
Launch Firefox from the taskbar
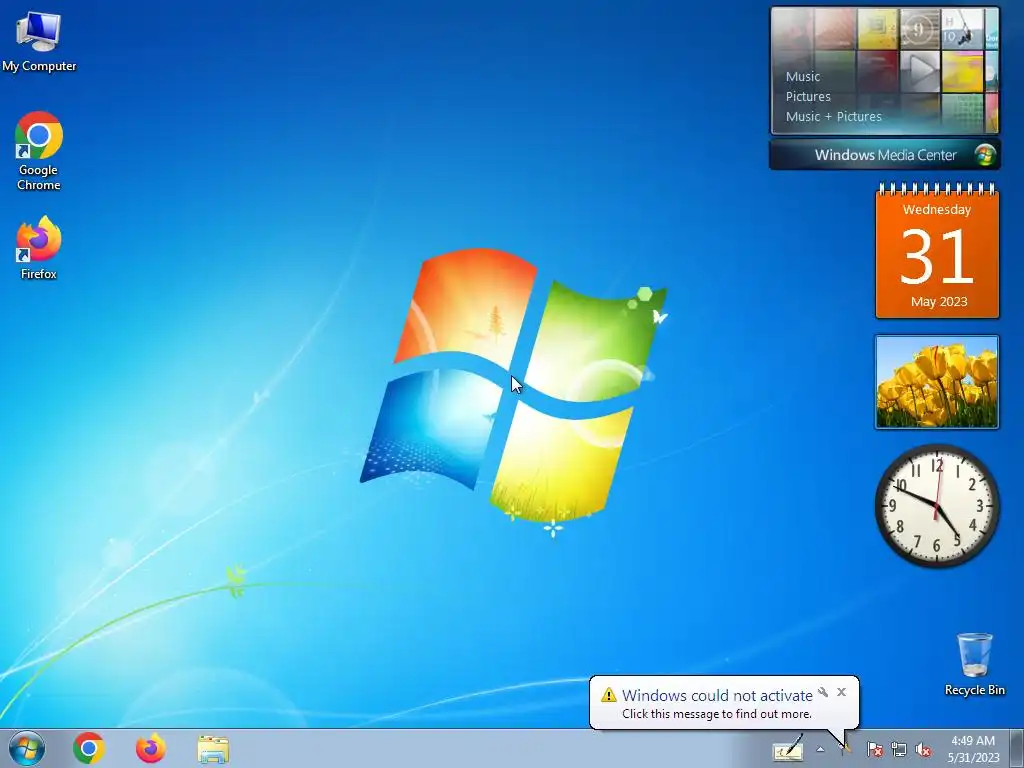point(151,748)
